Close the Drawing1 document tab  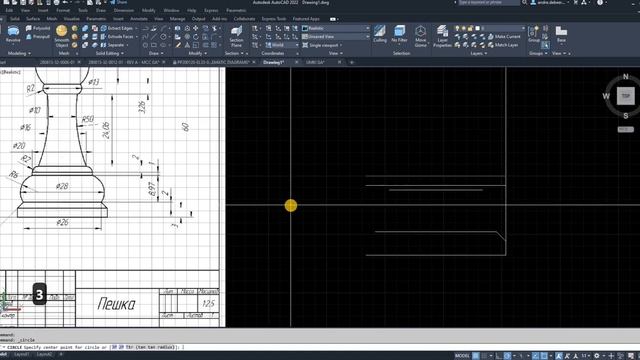click(x=297, y=62)
